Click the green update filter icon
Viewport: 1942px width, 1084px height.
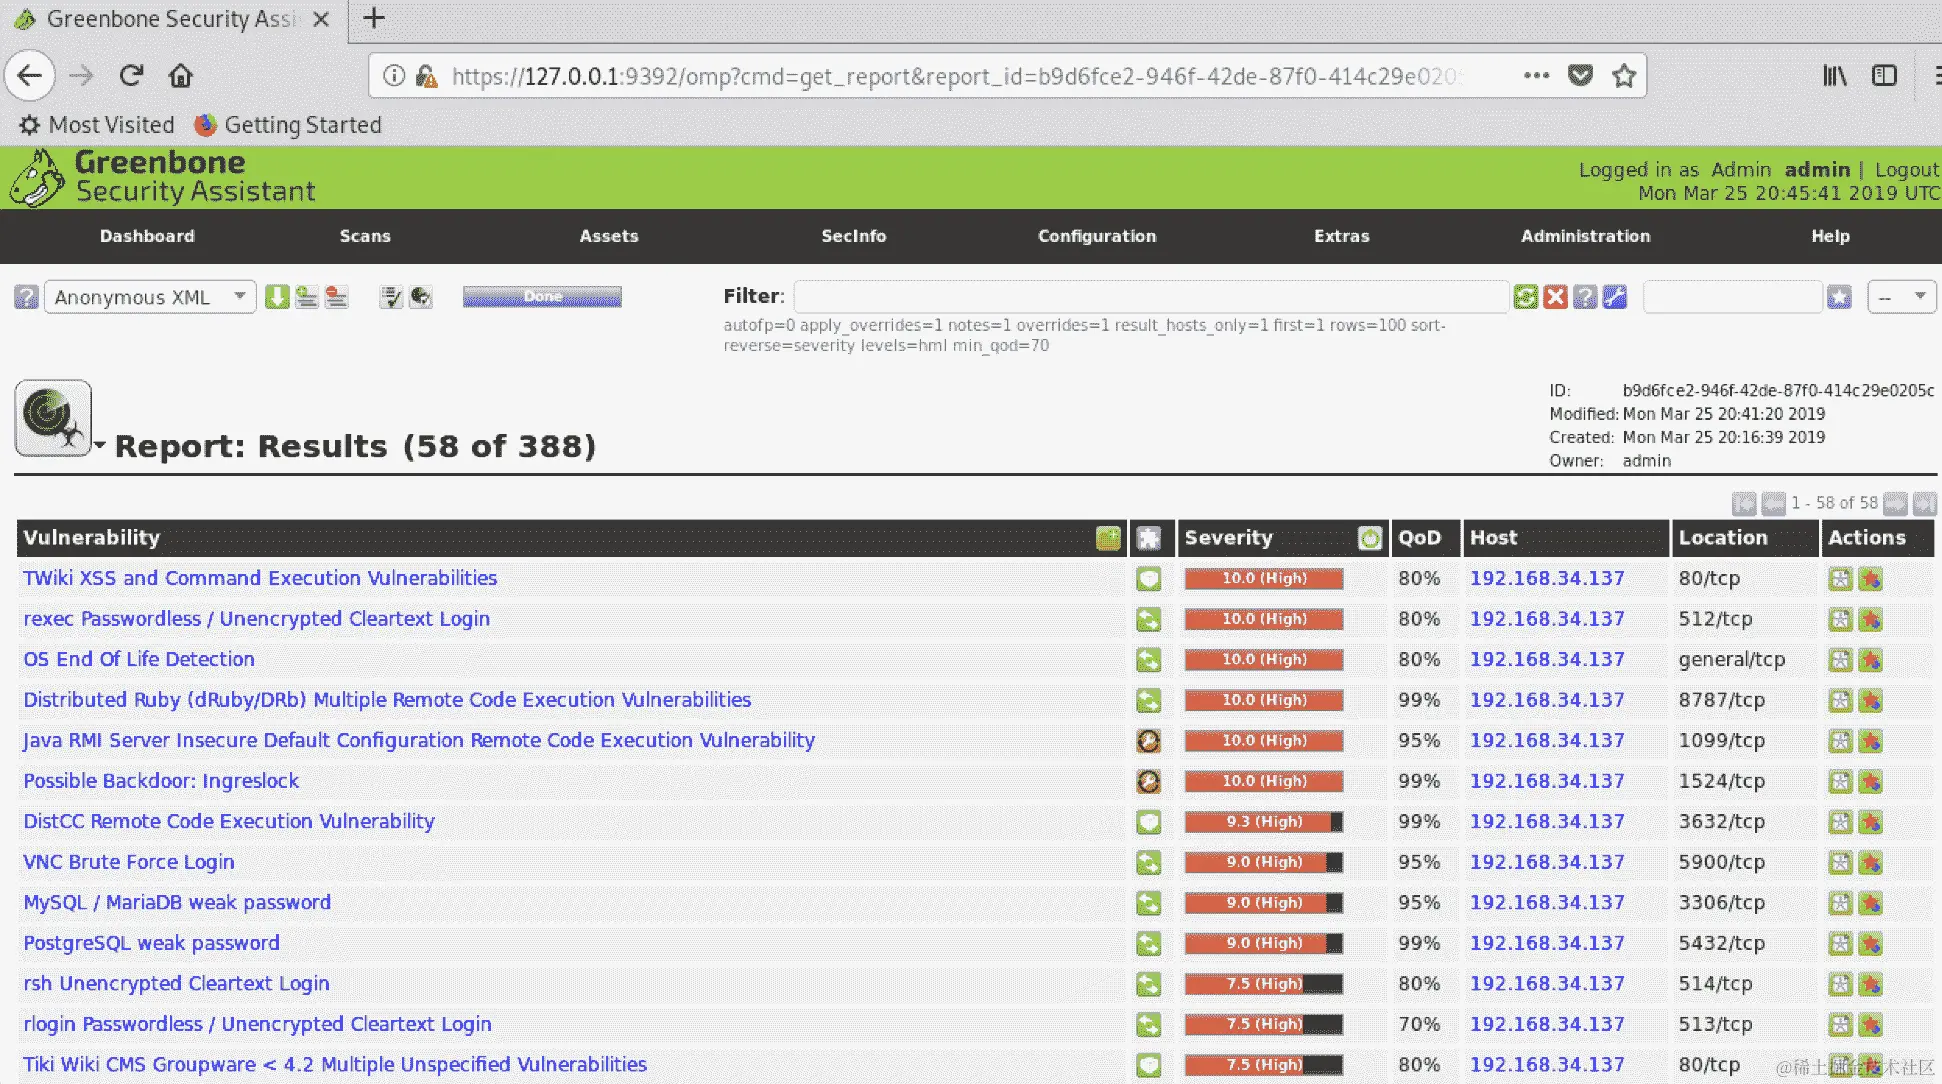pyautogui.click(x=1525, y=297)
